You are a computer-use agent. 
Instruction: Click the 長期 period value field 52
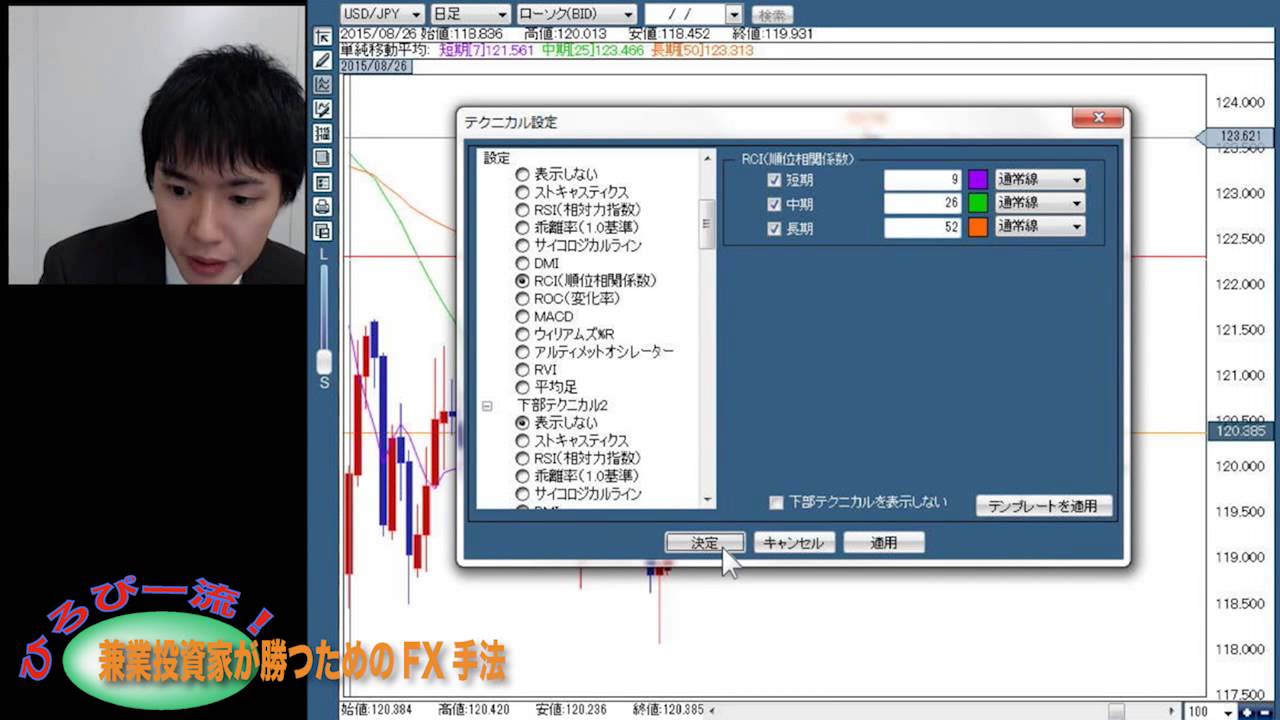[x=922, y=227]
